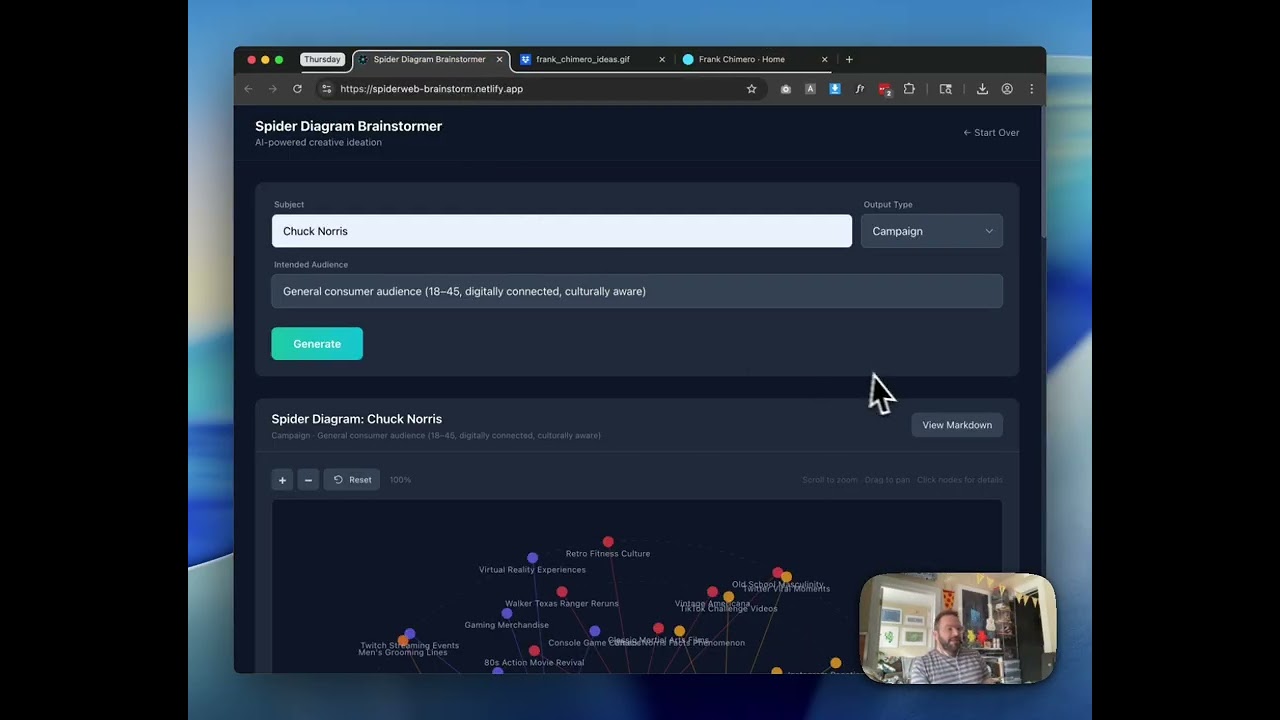Click the Retro Fitness Culture node

(608, 542)
